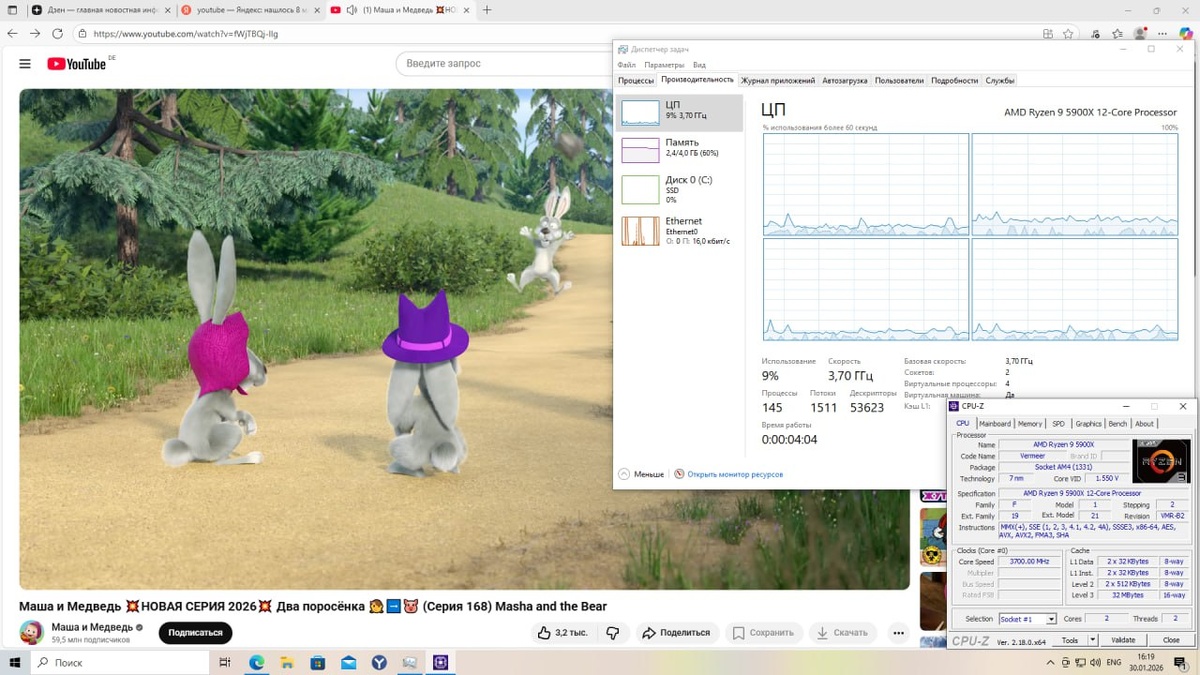1200x675 pixels.
Task: Select the CPU-Z icon in the taskbar
Action: click(440, 662)
